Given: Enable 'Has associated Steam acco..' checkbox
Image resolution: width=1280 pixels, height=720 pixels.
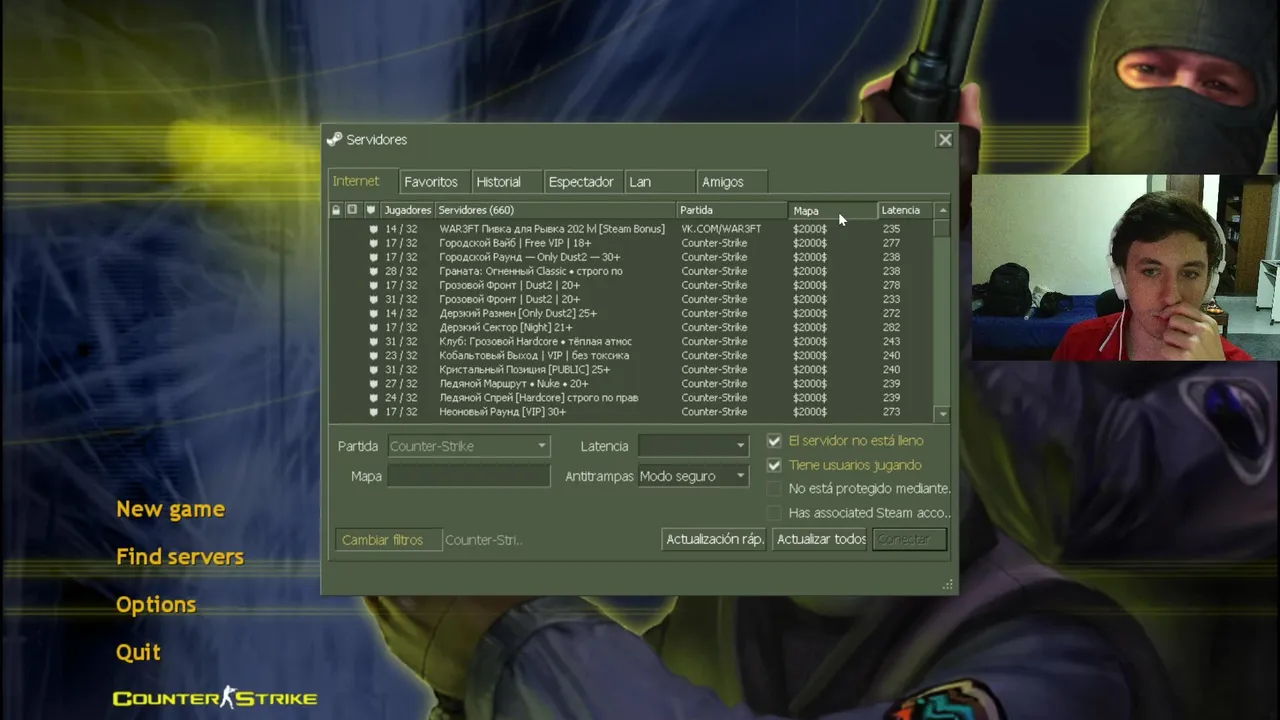Looking at the screenshot, I should (x=774, y=513).
